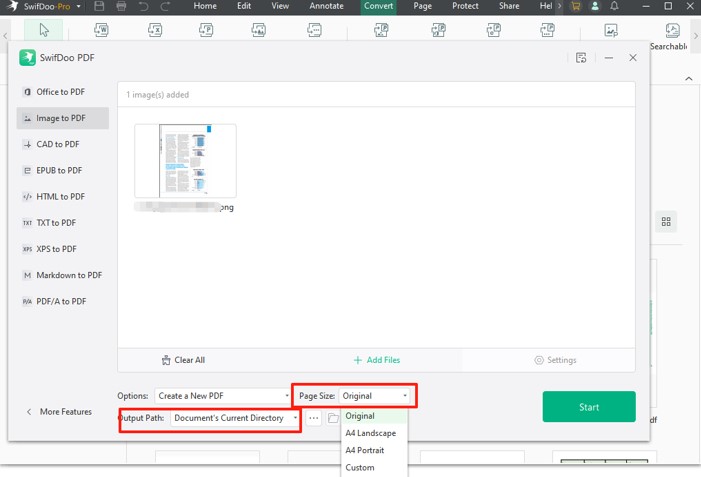Open the output folder icon
The height and width of the screenshot is (477, 701).
(333, 418)
